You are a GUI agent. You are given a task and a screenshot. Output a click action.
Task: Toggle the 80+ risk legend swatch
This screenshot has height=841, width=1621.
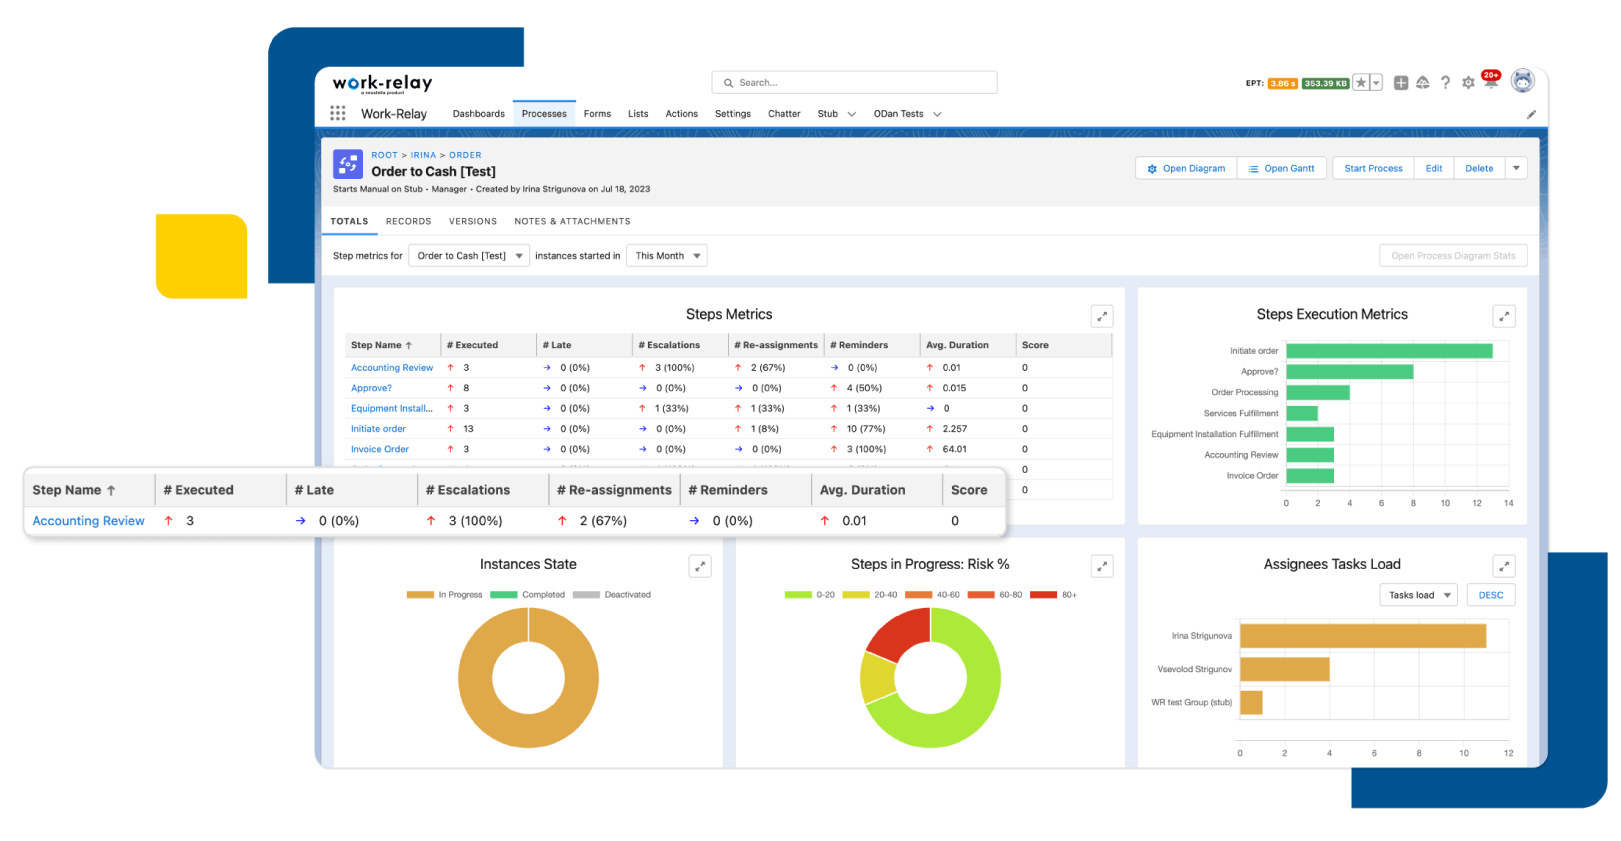[1043, 595]
